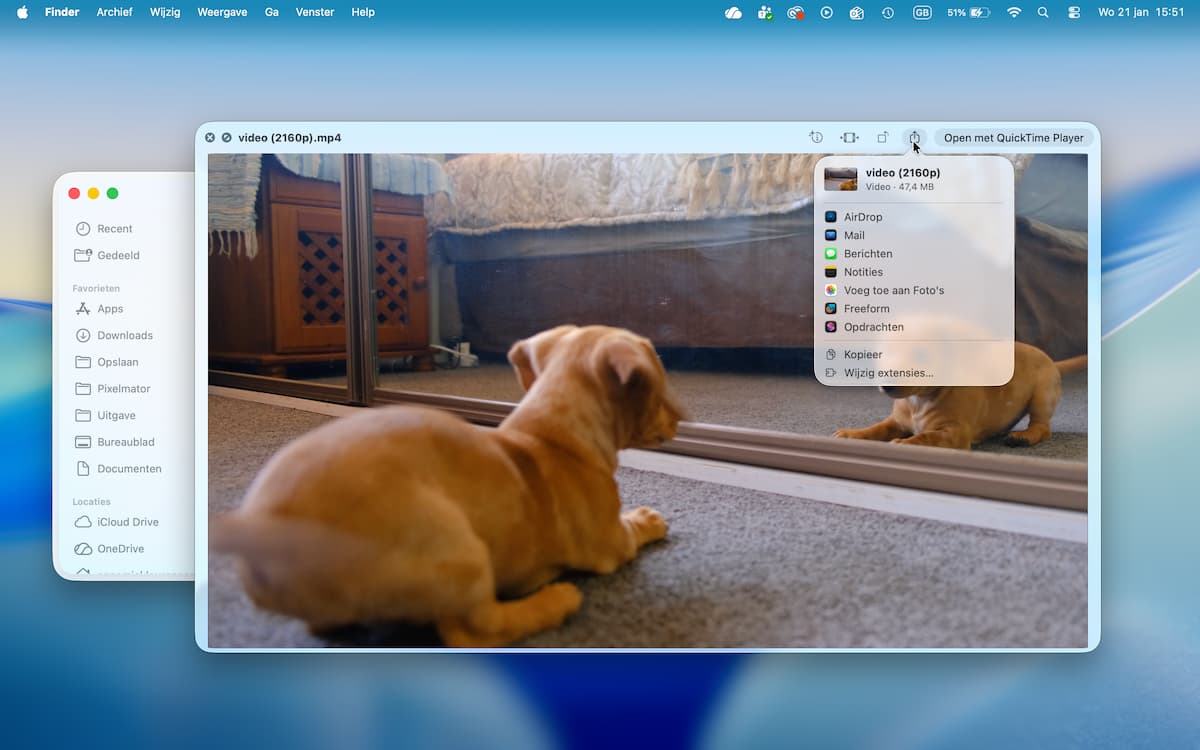Click the full-screen icon beside video title

(227, 138)
